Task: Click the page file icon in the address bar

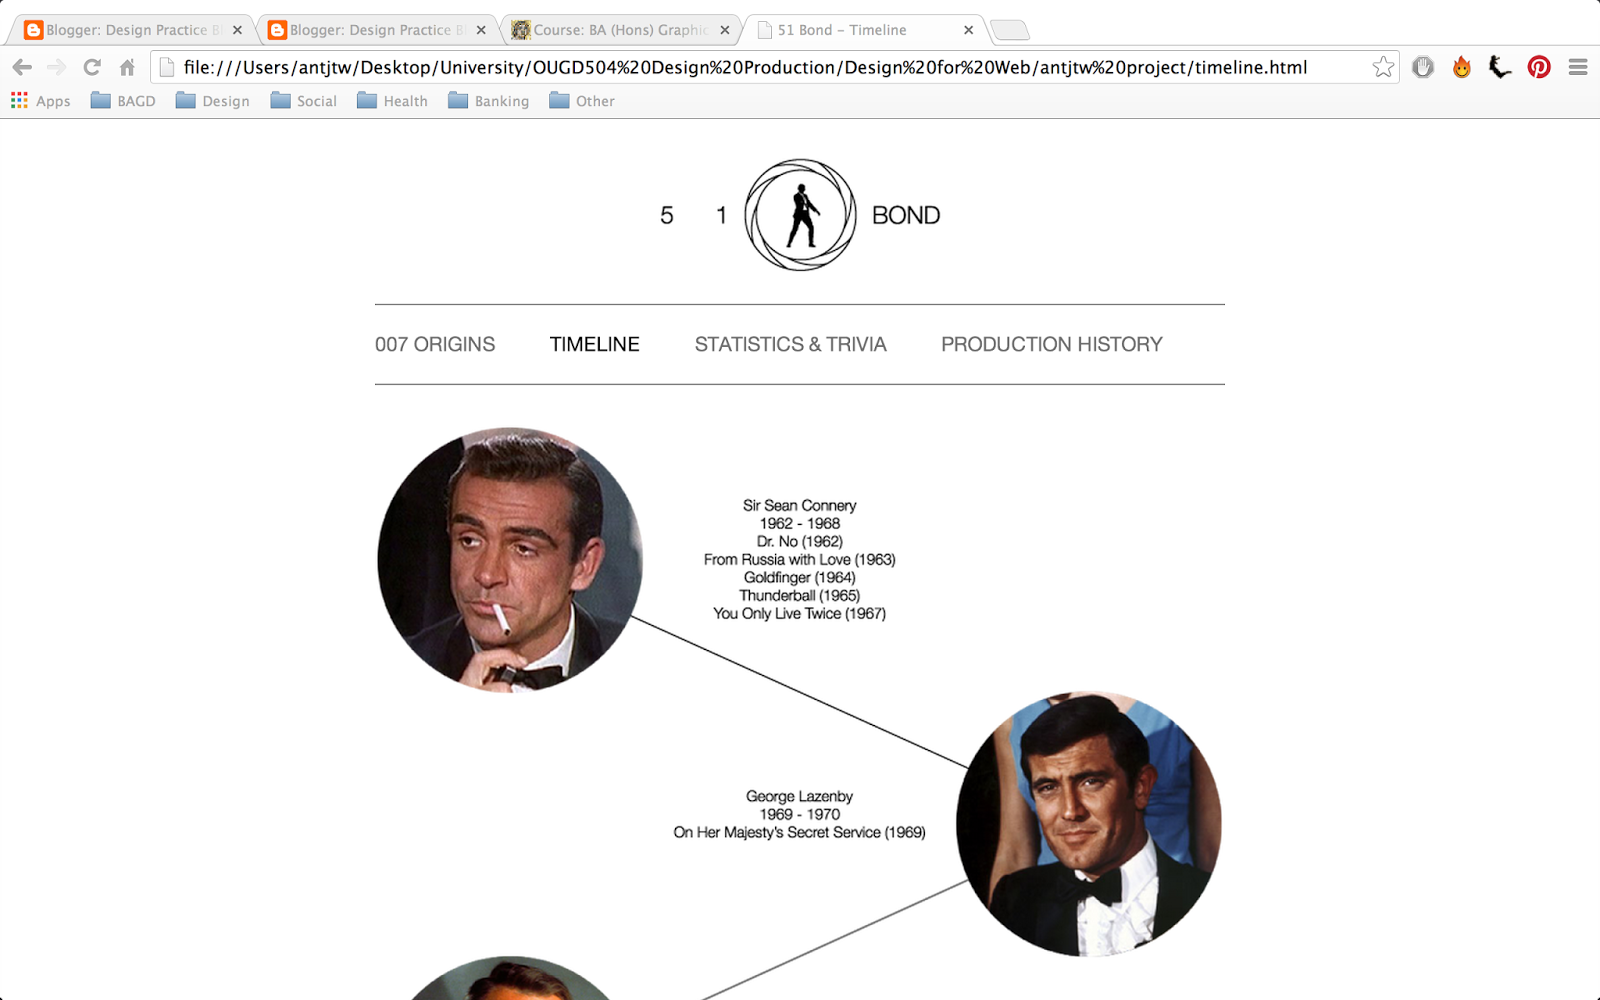Action: pos(167,67)
